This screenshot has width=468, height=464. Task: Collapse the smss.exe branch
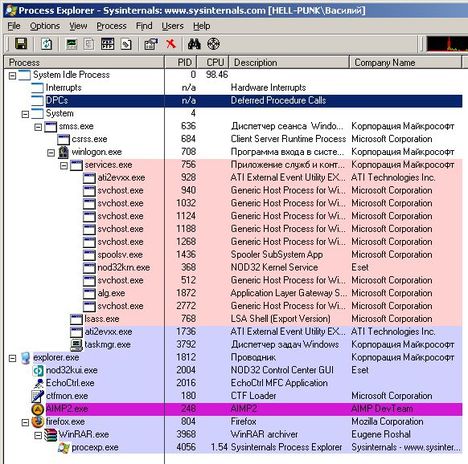pyautogui.click(x=38, y=127)
